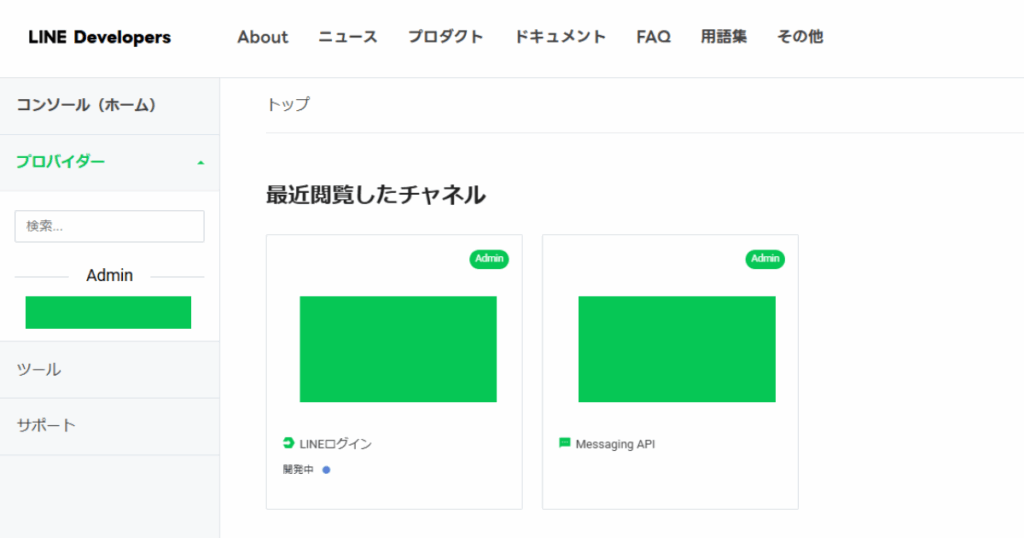
Task: Click the トップ breadcrumb
Action: pyautogui.click(x=288, y=104)
